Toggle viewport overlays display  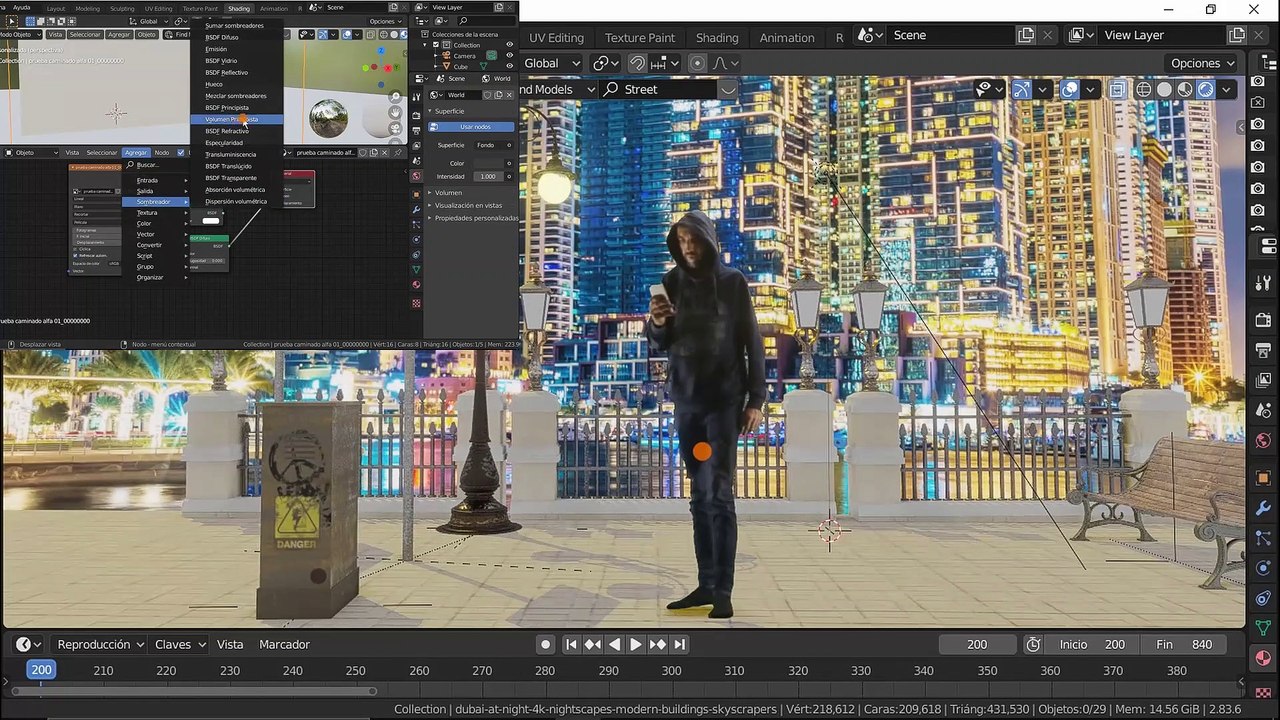tap(1070, 89)
